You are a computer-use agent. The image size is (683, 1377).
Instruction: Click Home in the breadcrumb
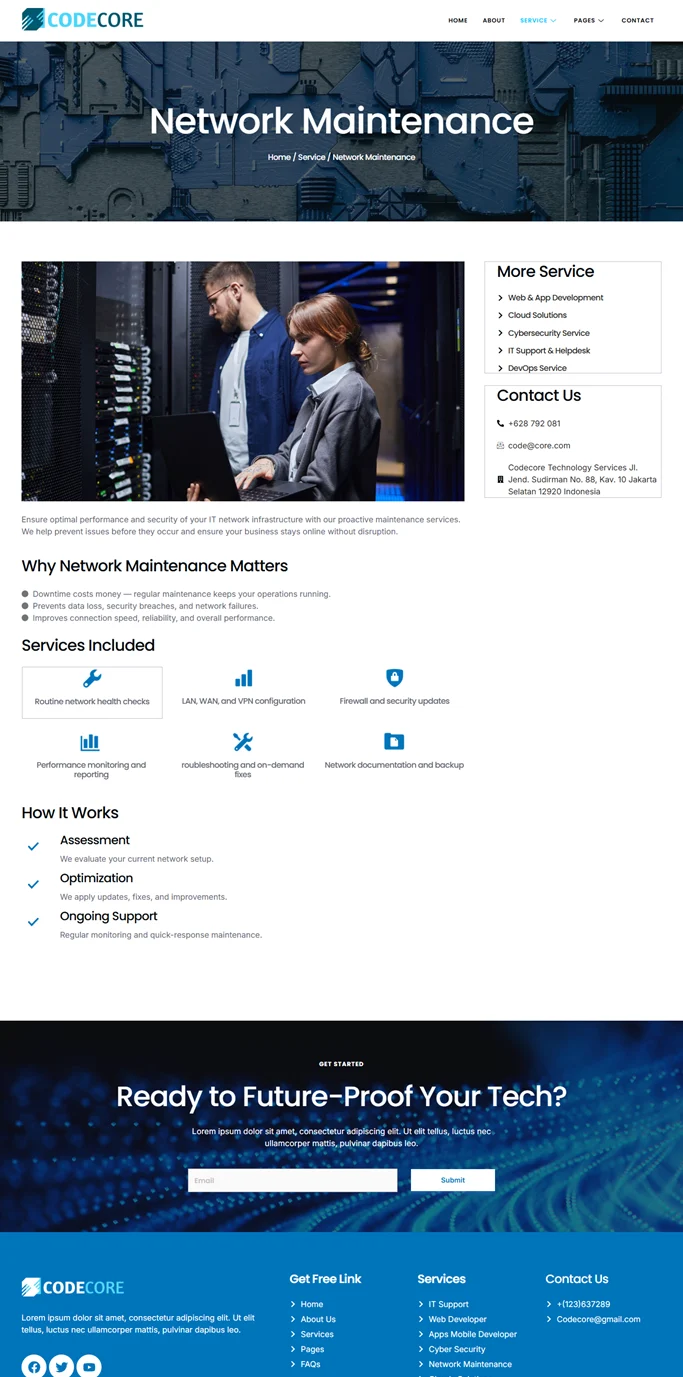pyautogui.click(x=279, y=157)
